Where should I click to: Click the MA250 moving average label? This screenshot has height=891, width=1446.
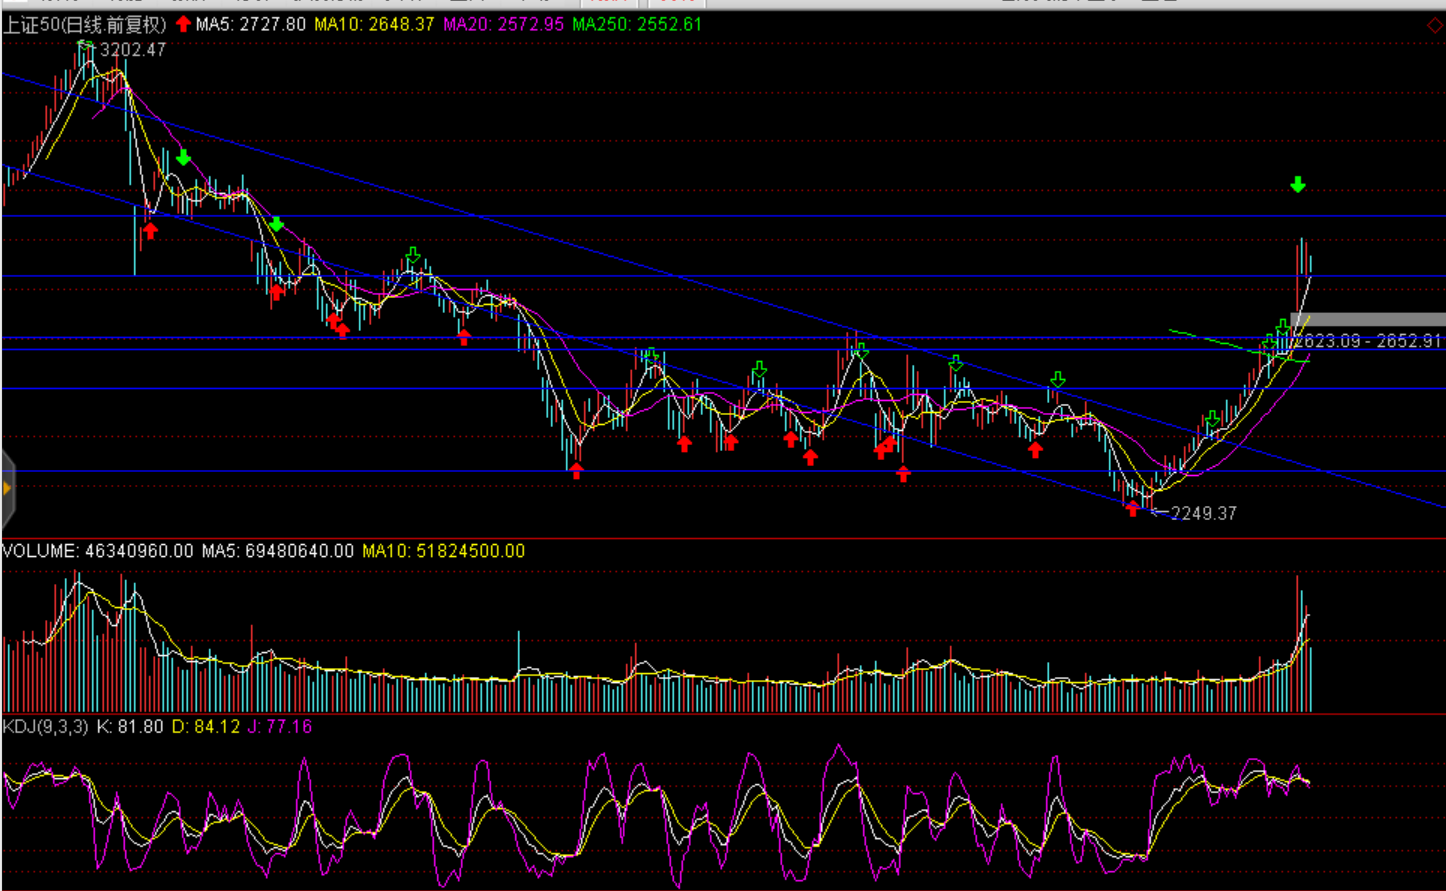click(x=637, y=24)
